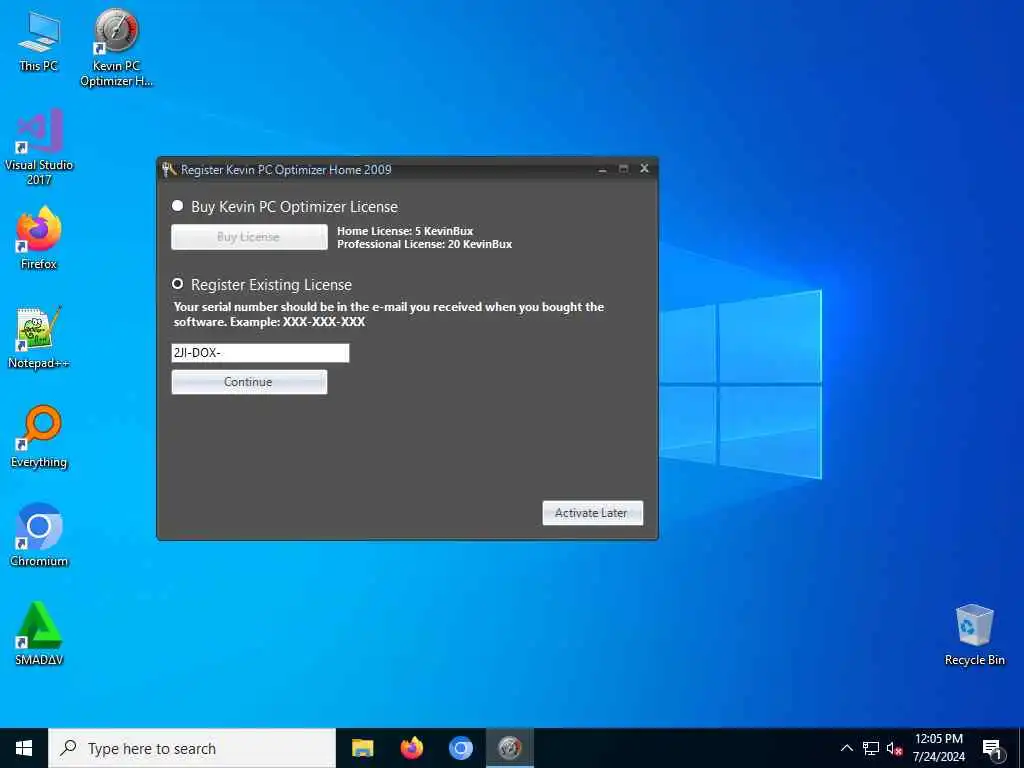
Task: Select the Kevin PC Optimizer desktop shortcut
Action: click(116, 48)
